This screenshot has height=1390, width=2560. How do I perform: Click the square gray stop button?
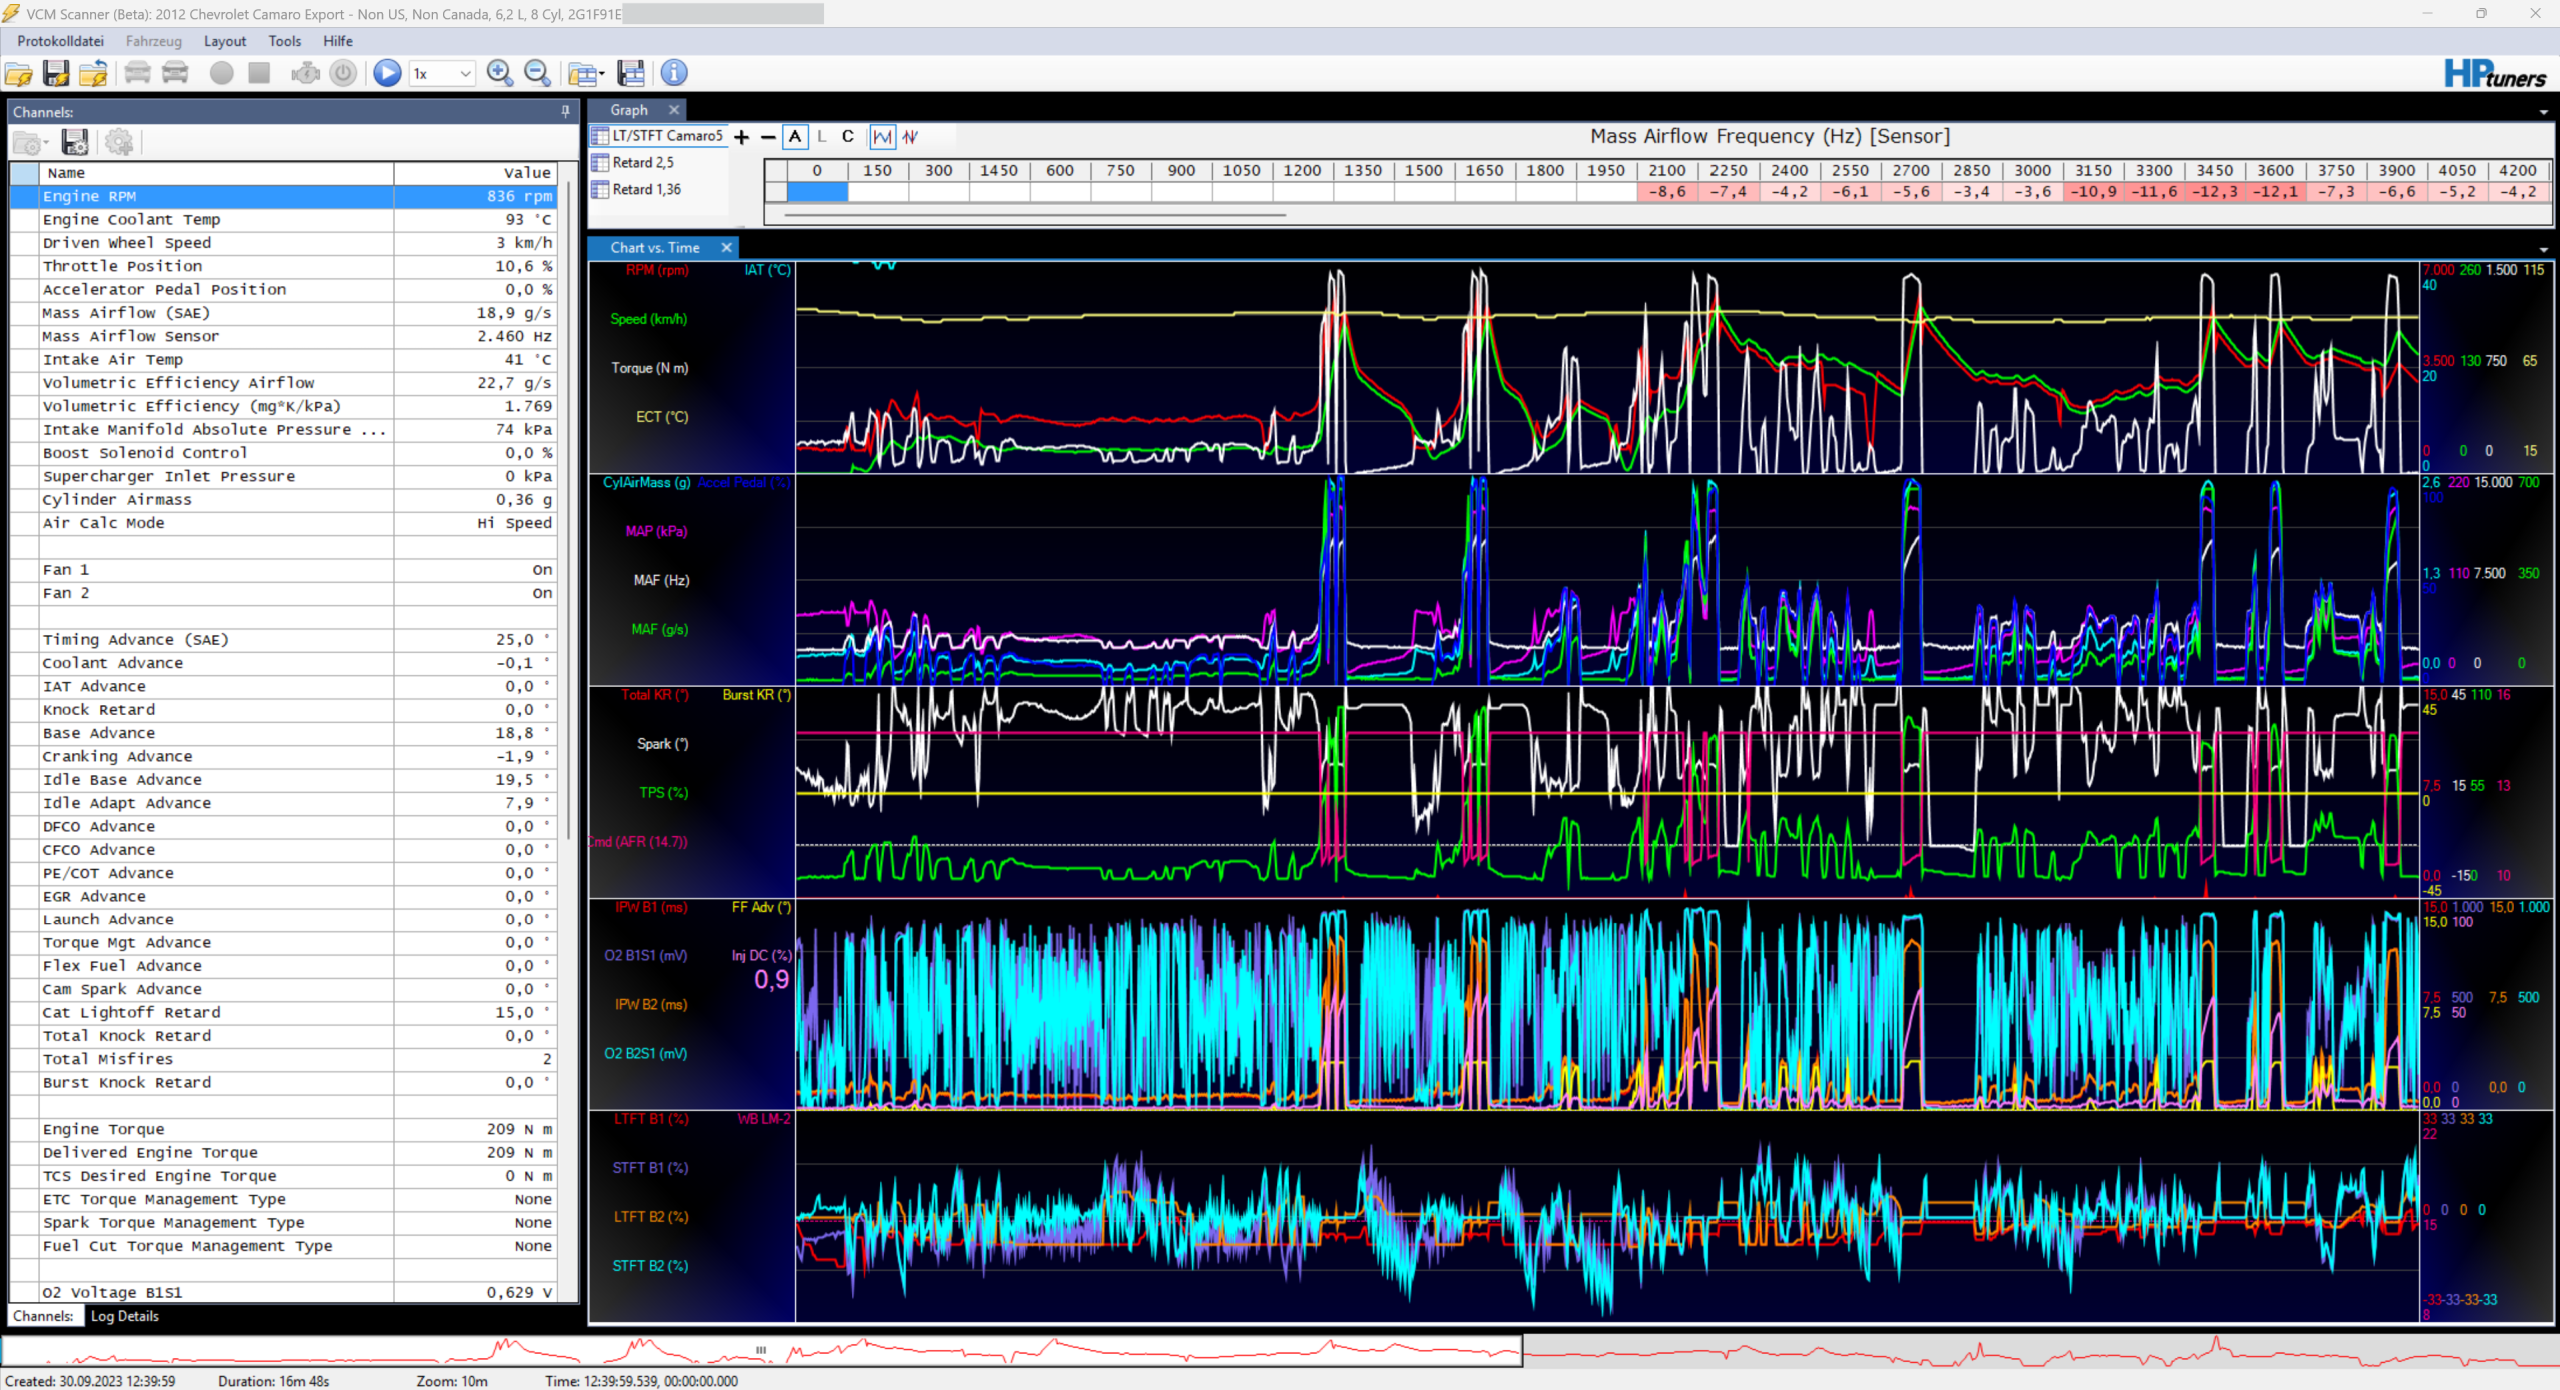[259, 73]
